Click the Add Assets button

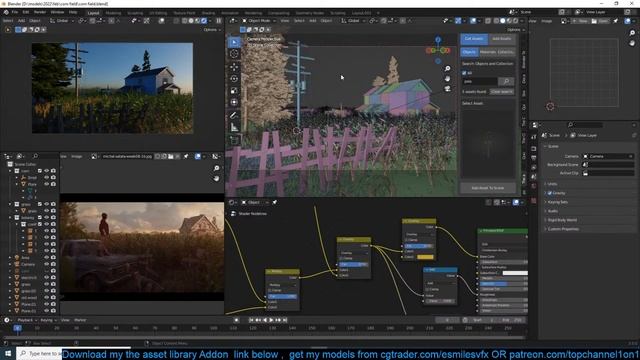pyautogui.click(x=502, y=39)
